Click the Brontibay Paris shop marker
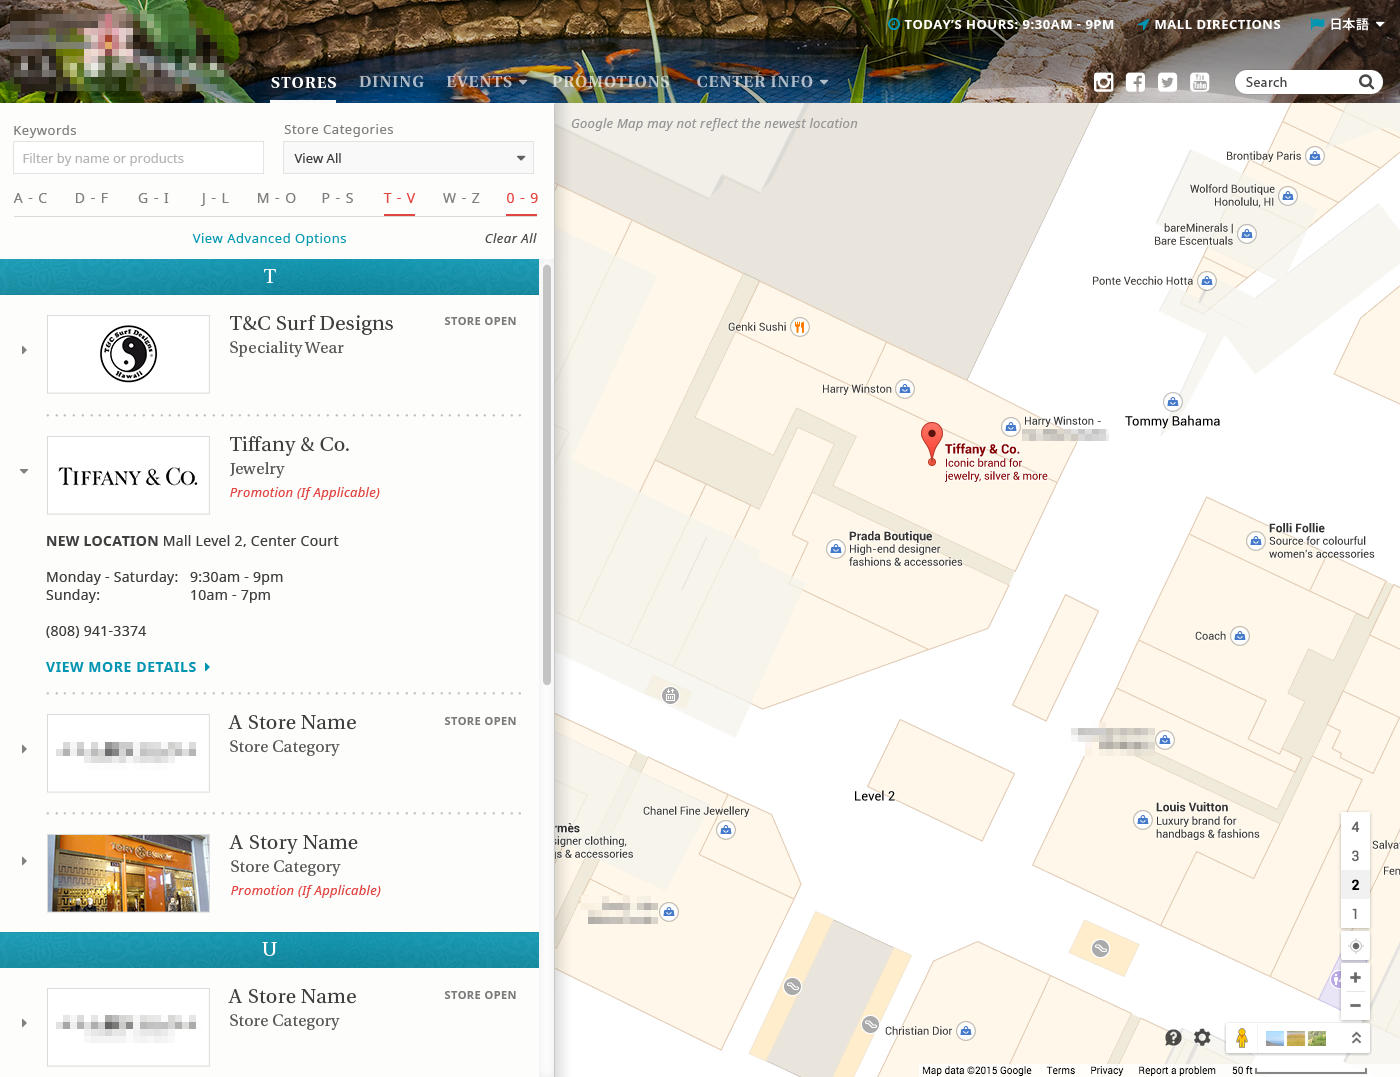 (1315, 156)
